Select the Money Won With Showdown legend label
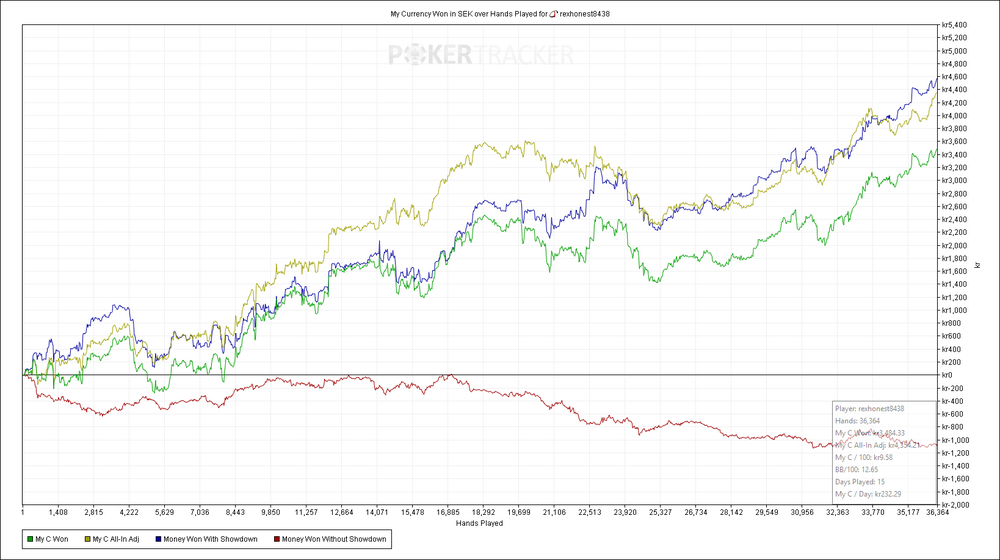The image size is (1000, 560). tap(210, 539)
